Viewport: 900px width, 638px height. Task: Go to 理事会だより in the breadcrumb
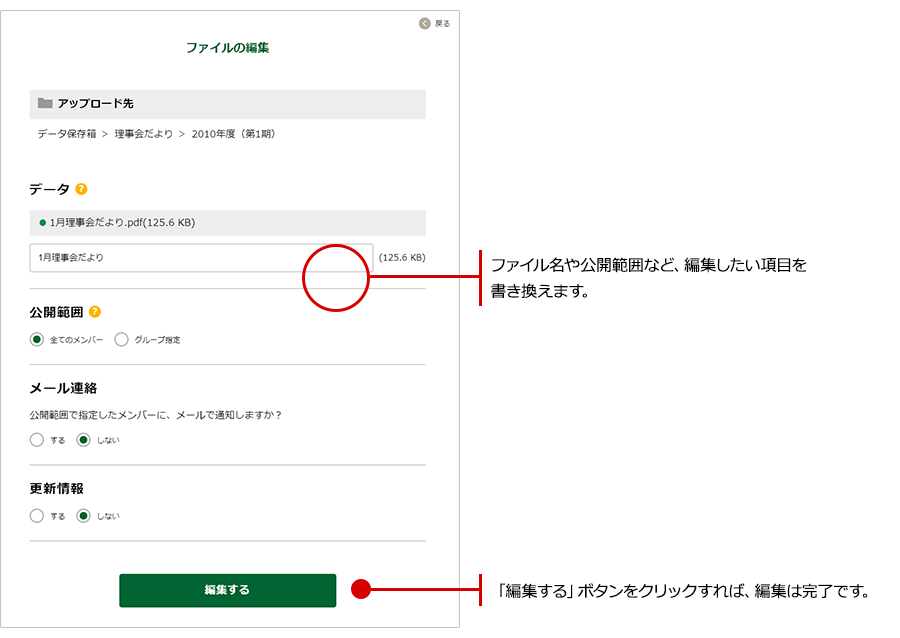(143, 133)
